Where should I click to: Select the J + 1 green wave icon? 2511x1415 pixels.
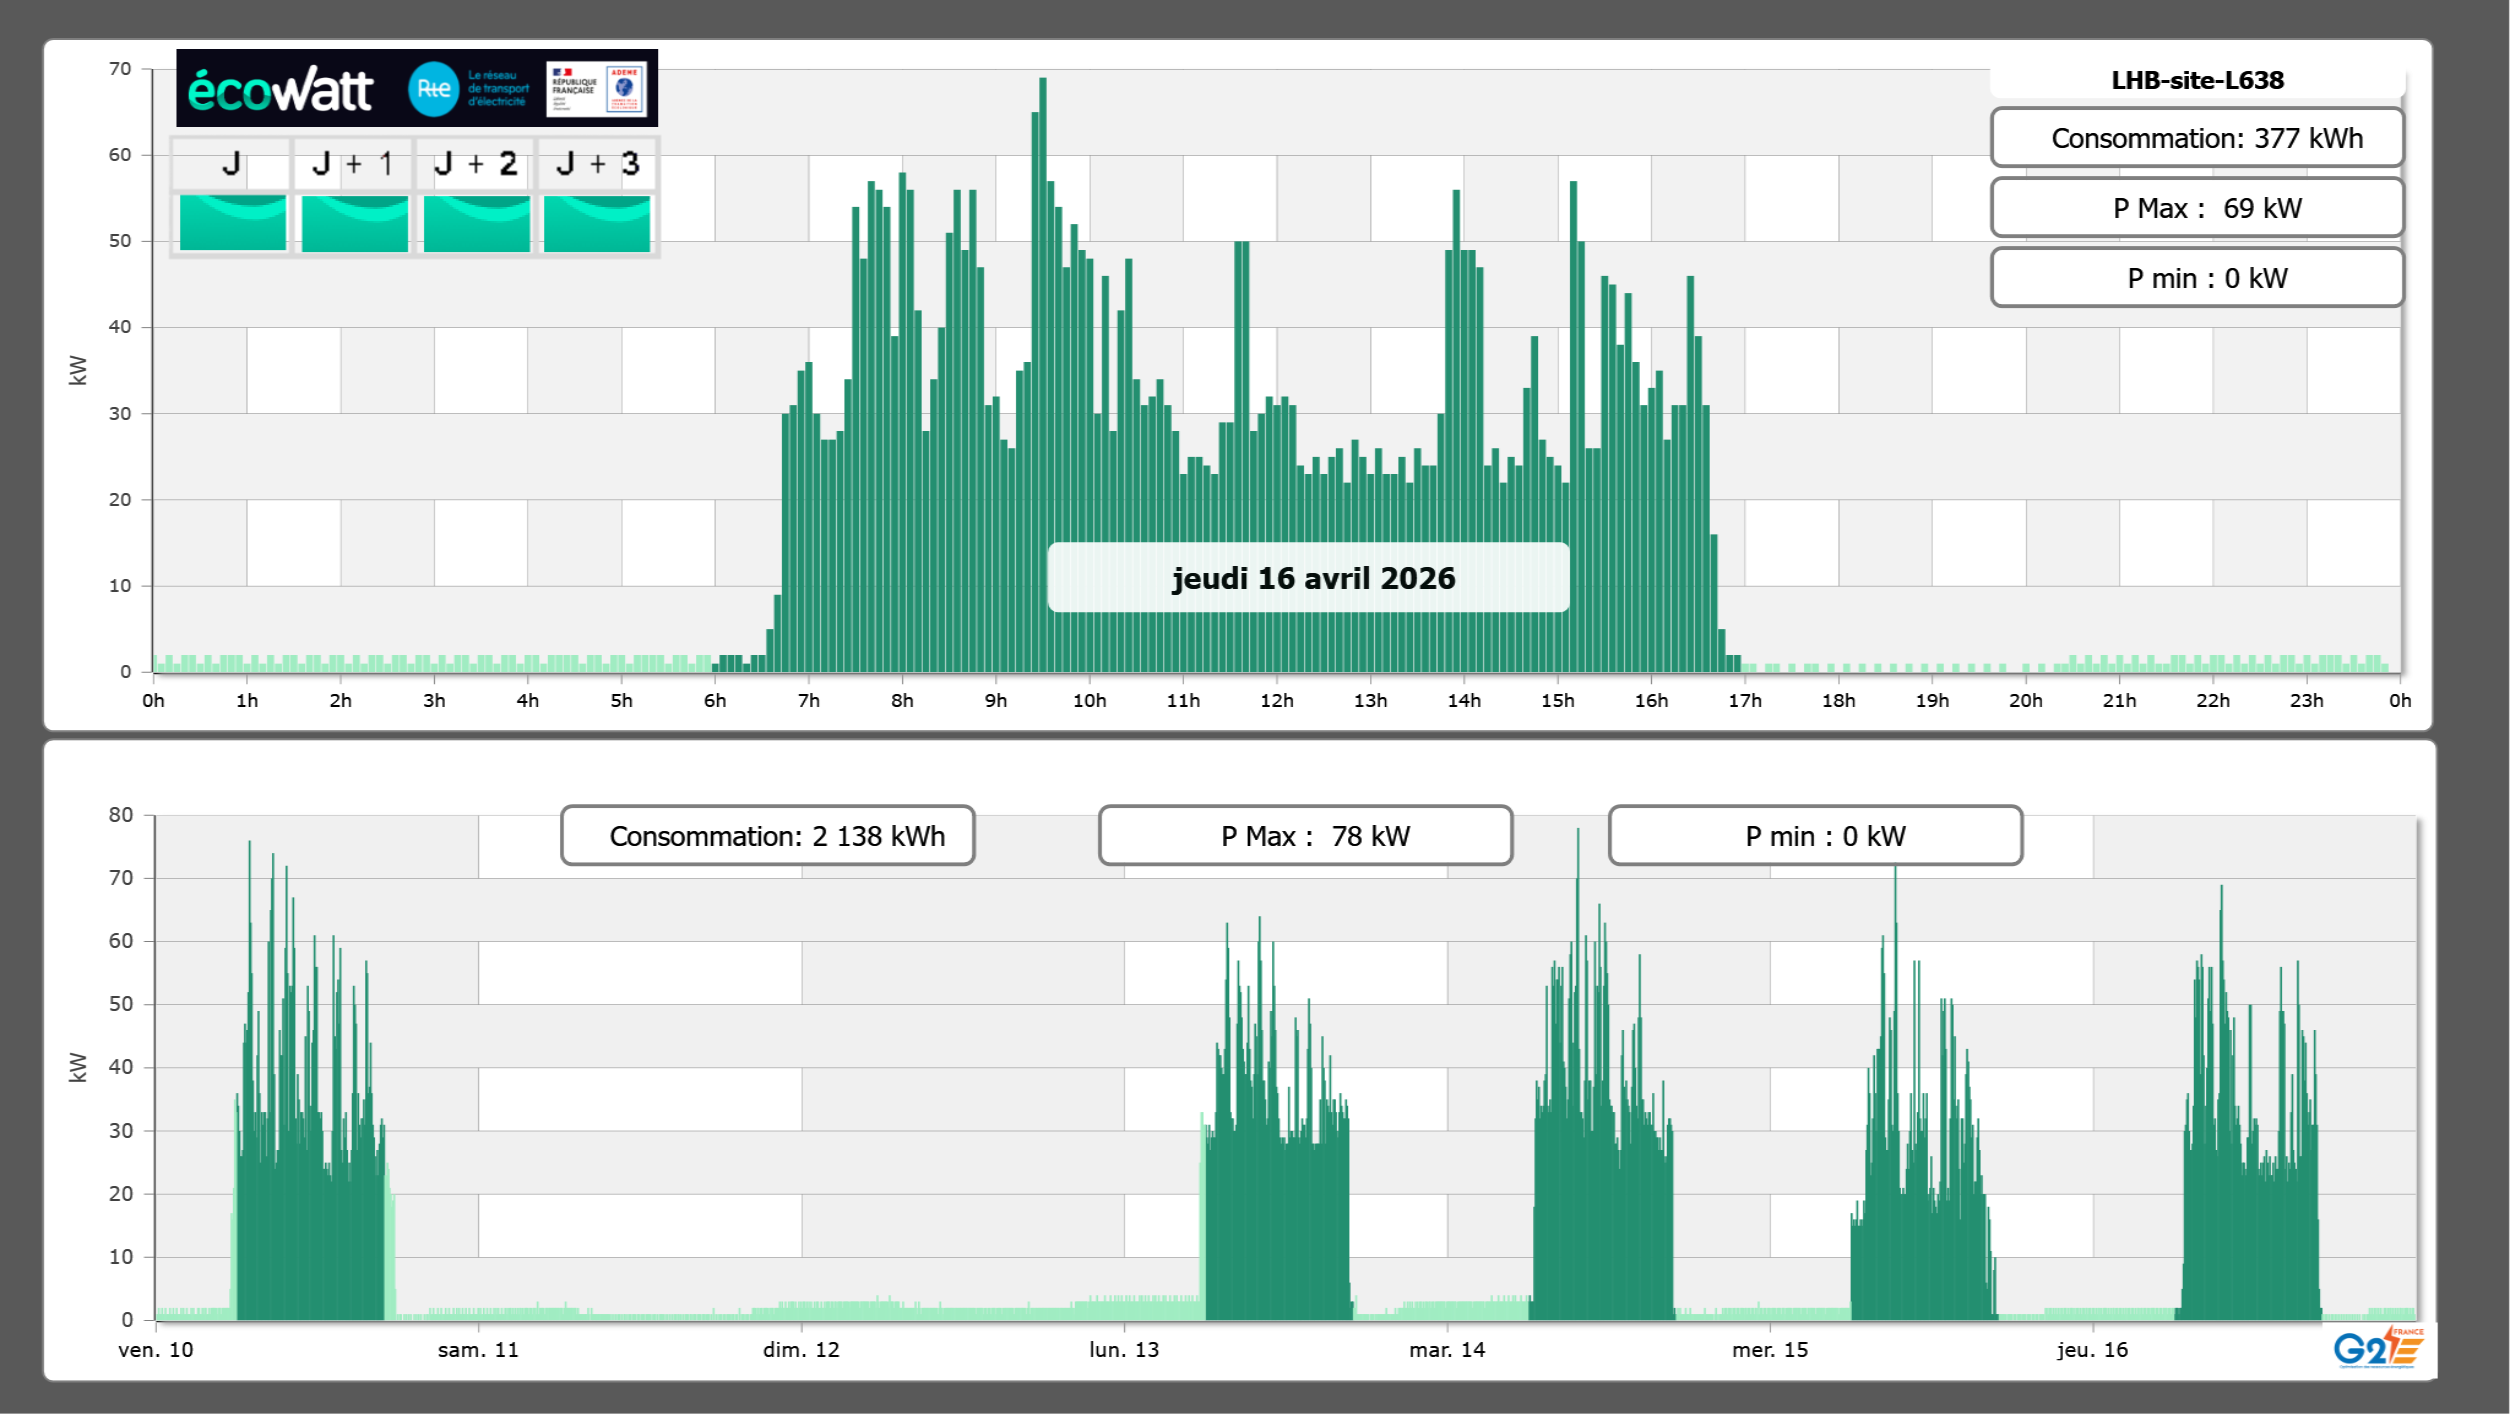(x=354, y=223)
